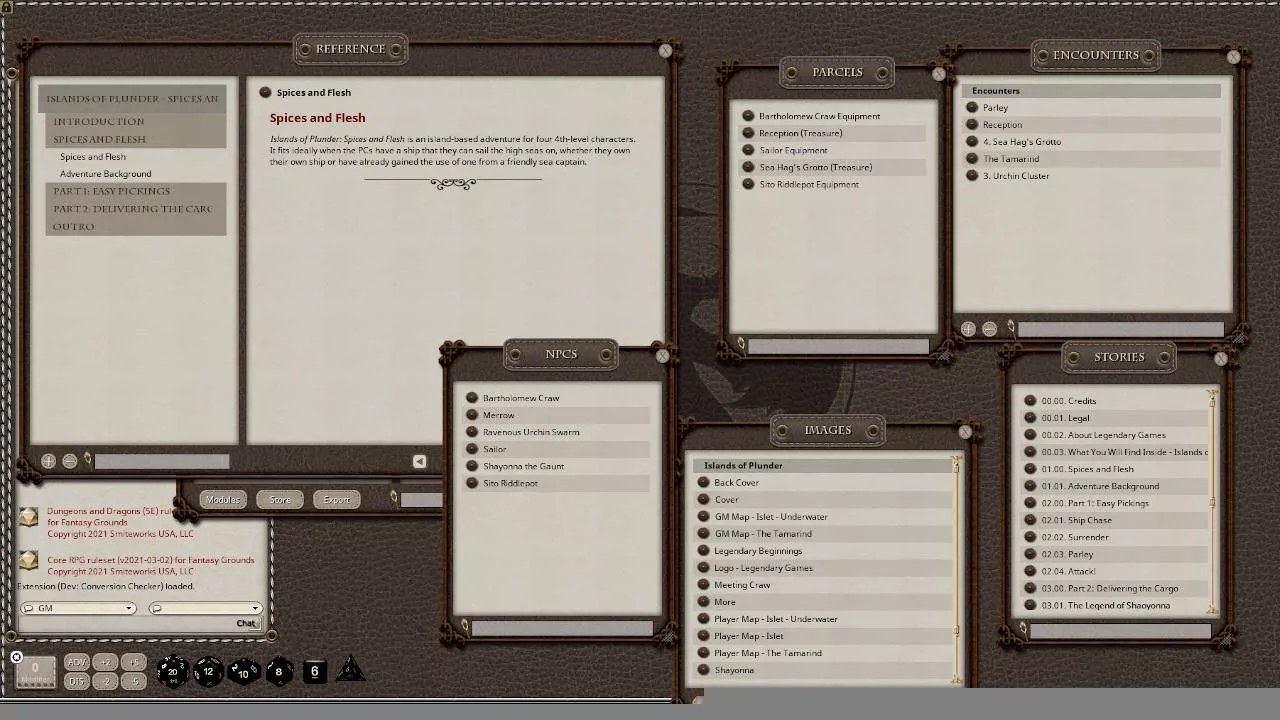Open link icon beside The Tamarind encounter
The height and width of the screenshot is (720, 1280).
point(972,158)
